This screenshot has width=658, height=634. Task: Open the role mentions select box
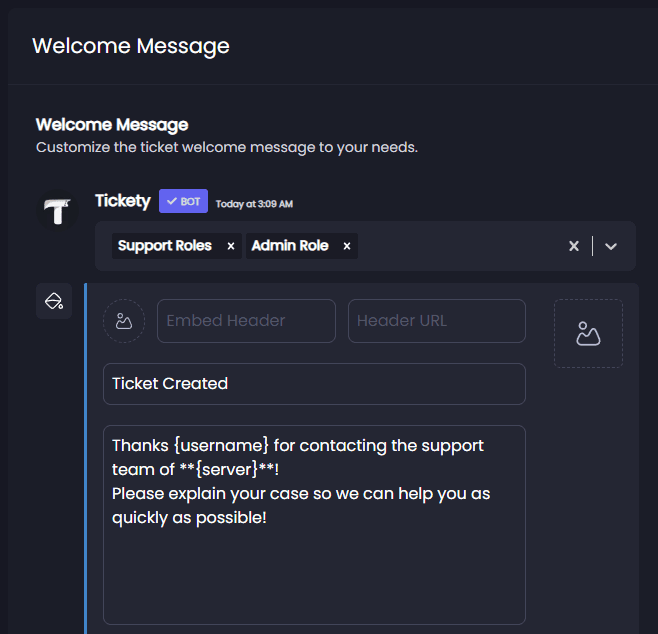coord(365,246)
